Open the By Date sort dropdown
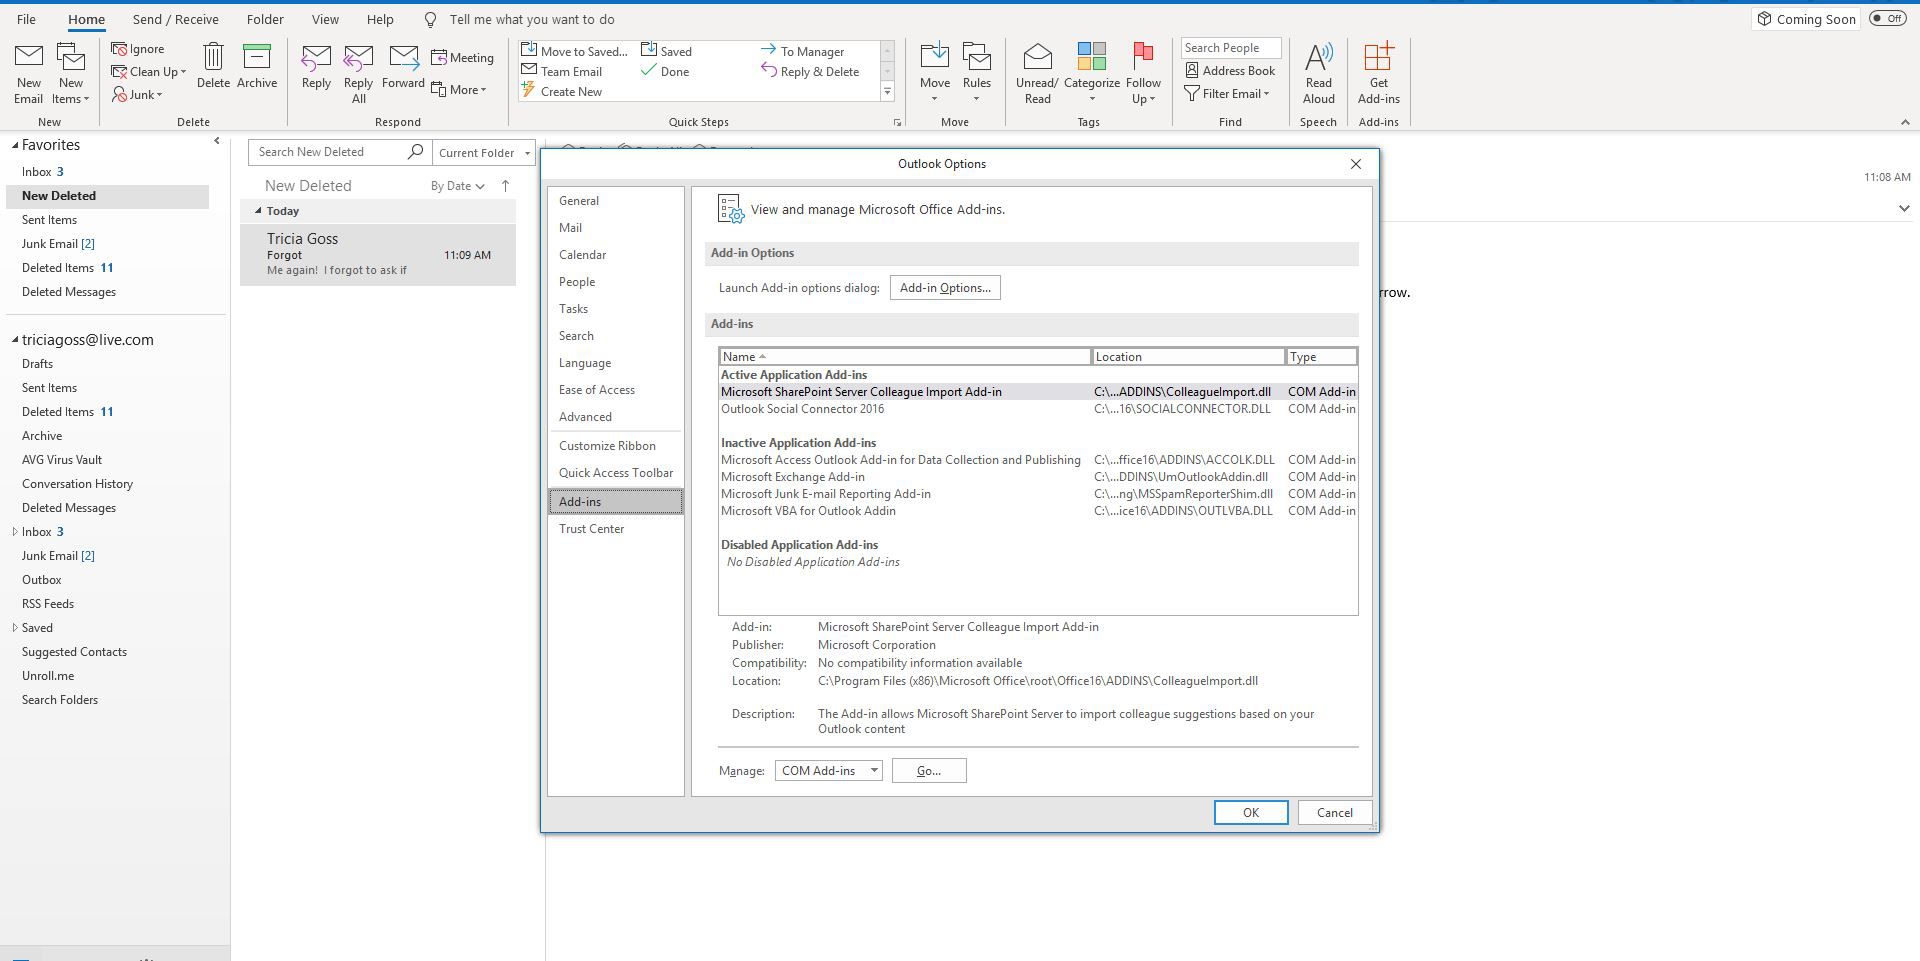1920x961 pixels. 457,186
